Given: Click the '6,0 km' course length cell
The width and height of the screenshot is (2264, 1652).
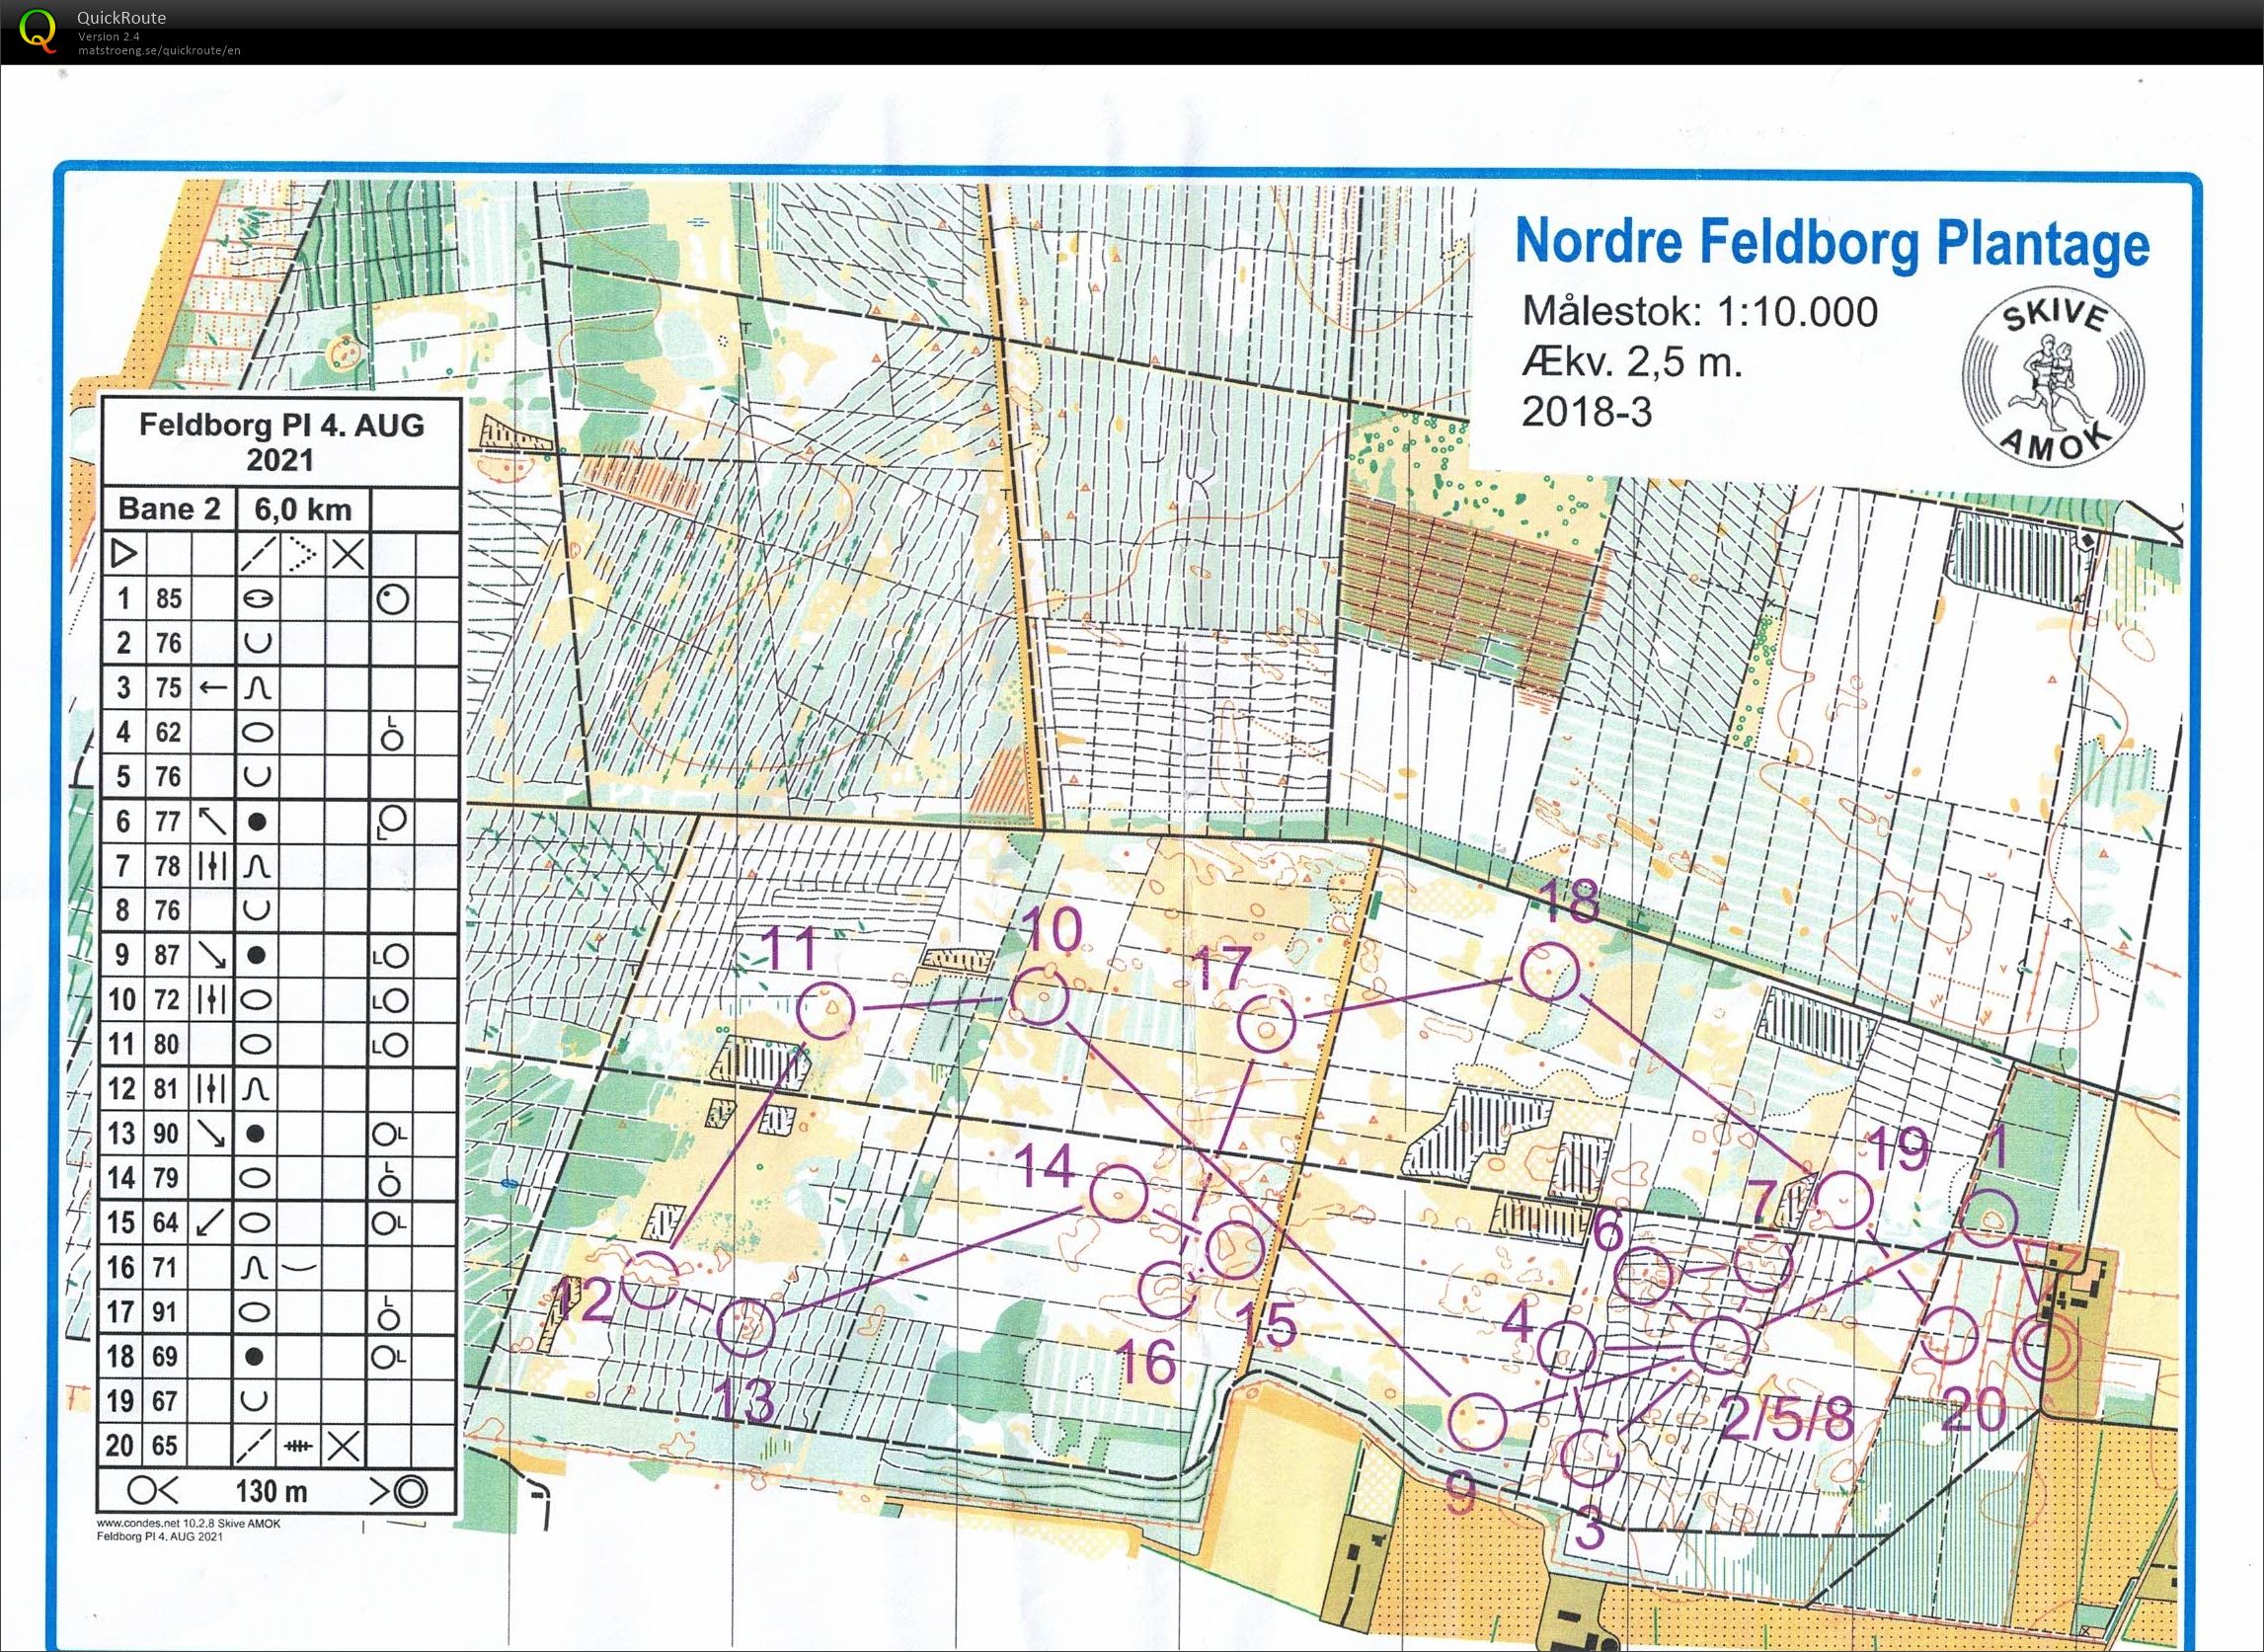Looking at the screenshot, I should pyautogui.click(x=303, y=510).
